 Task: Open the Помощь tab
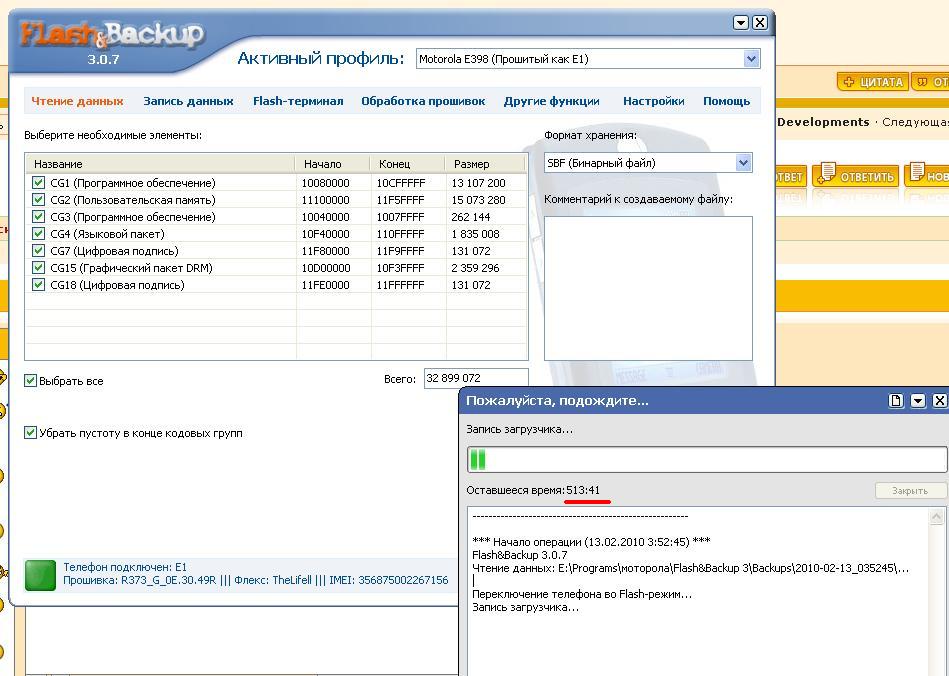coord(726,101)
